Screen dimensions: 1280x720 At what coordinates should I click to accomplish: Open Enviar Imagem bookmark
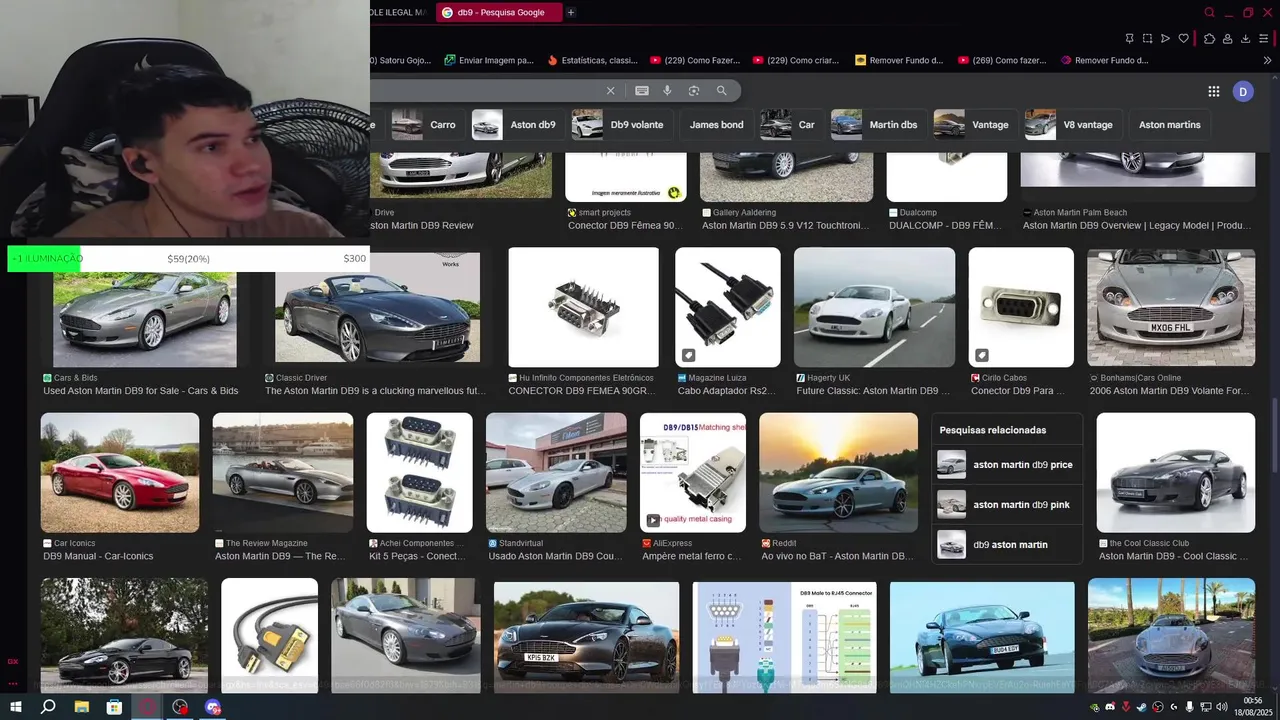tap(489, 60)
